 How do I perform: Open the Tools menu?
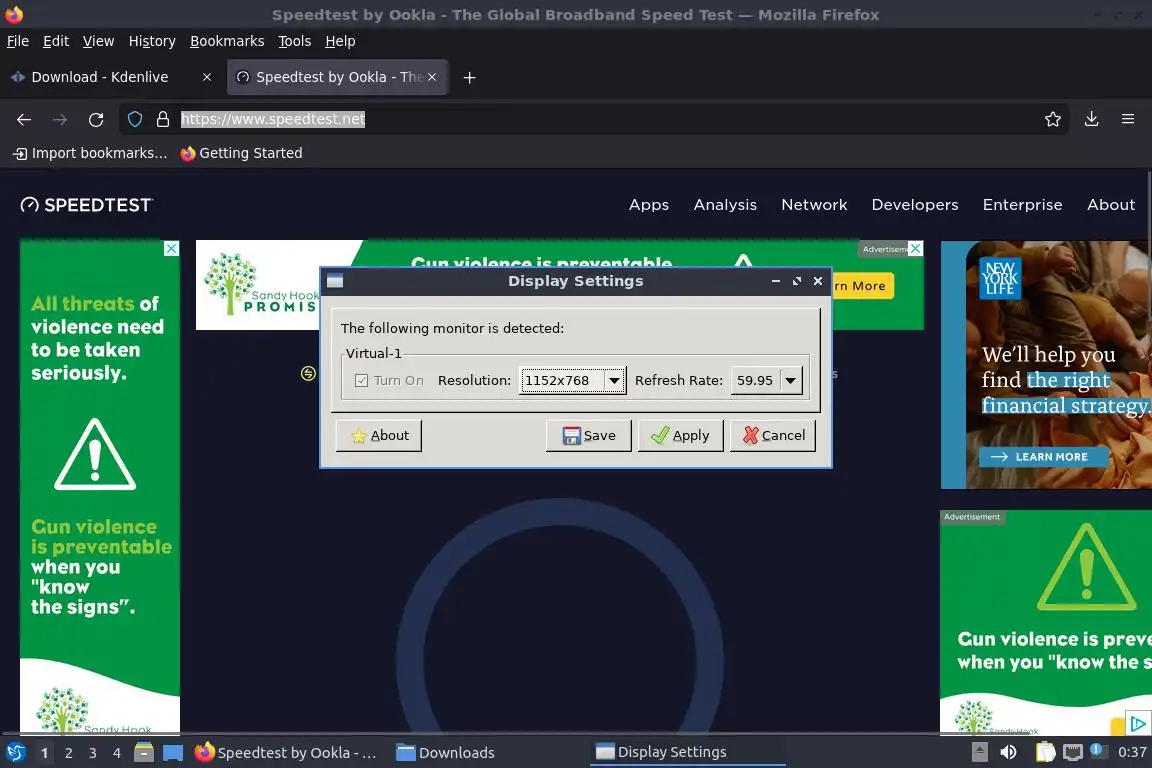coord(295,41)
